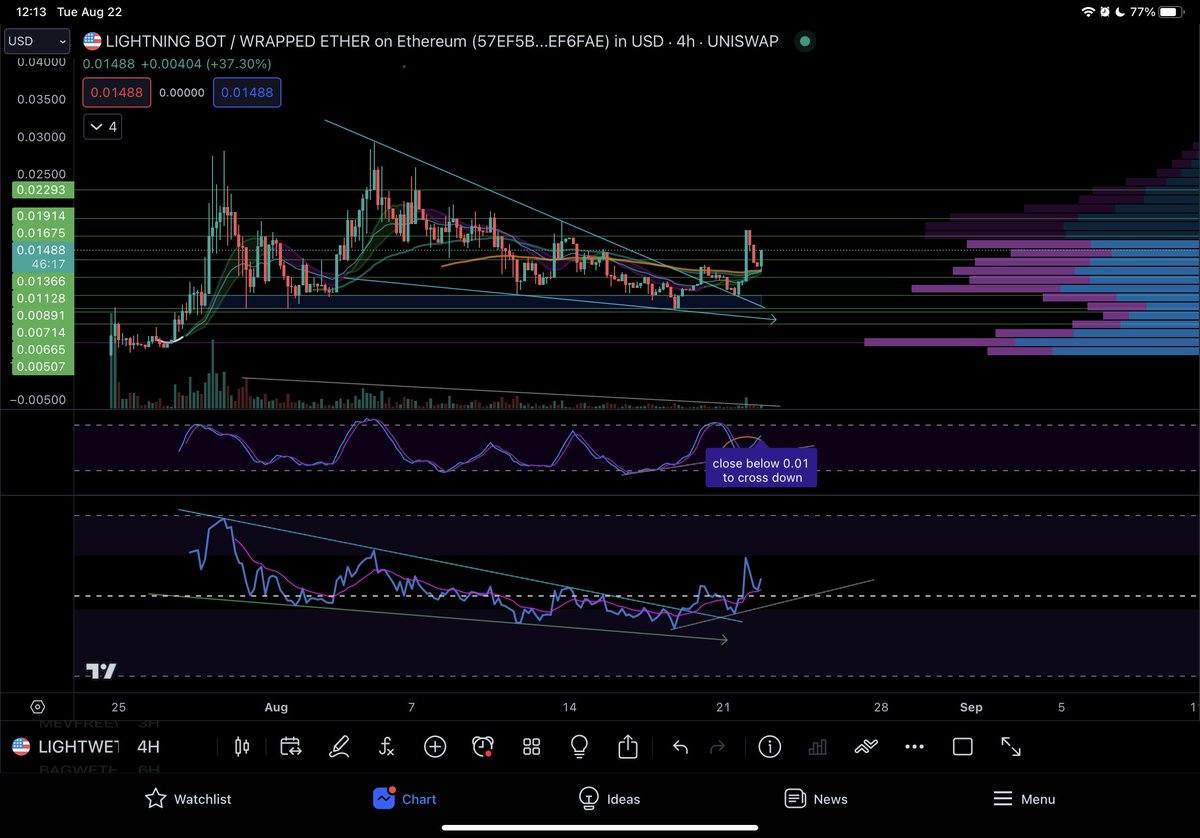
Task: Tap the current price label 0.01488 on axis
Action: (41, 250)
